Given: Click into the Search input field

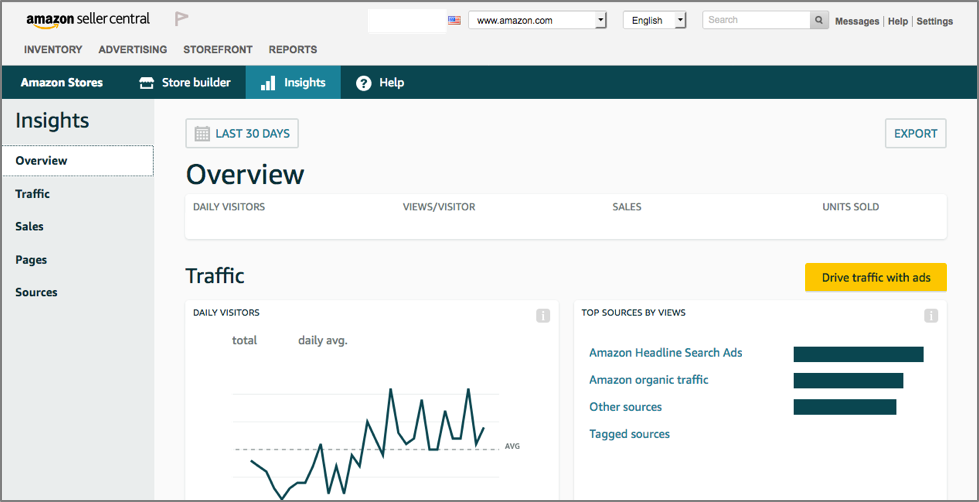Looking at the screenshot, I should (x=755, y=20).
